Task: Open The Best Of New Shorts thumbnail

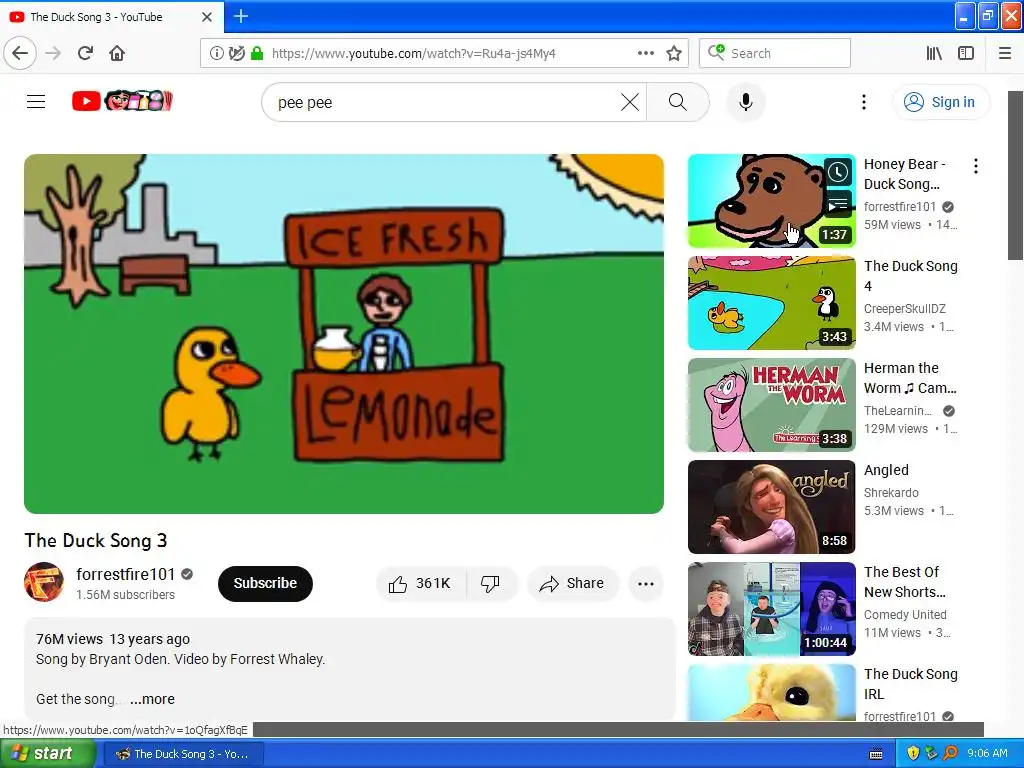Action: [x=771, y=609]
